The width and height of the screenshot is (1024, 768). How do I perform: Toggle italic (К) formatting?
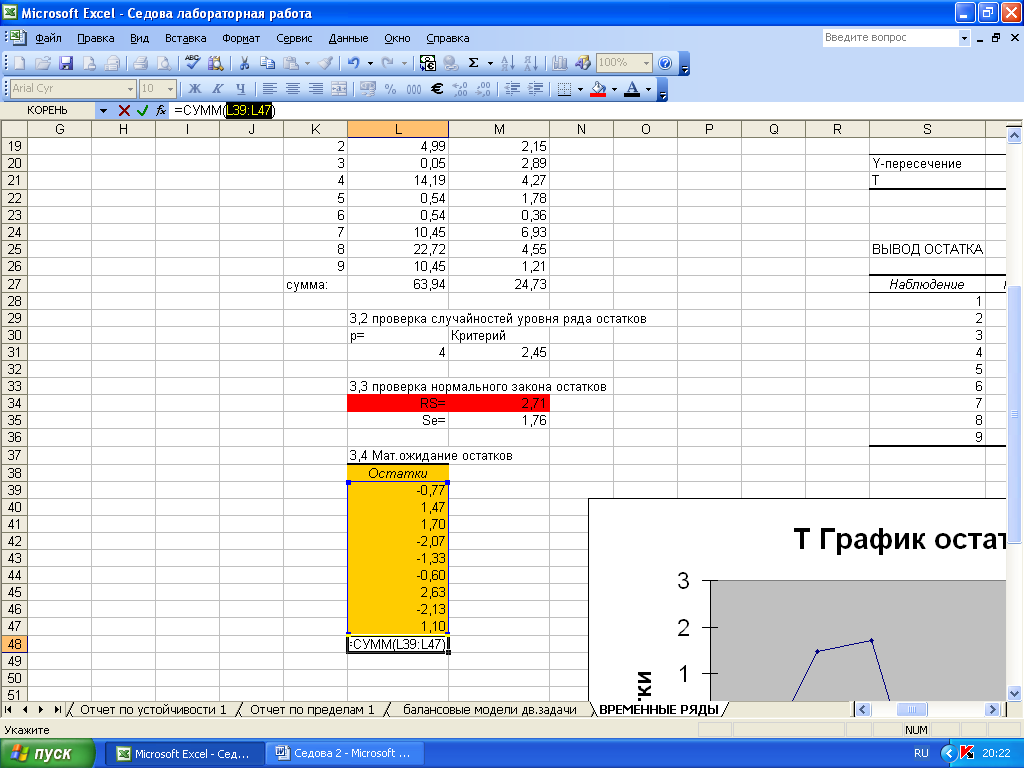click(x=217, y=89)
